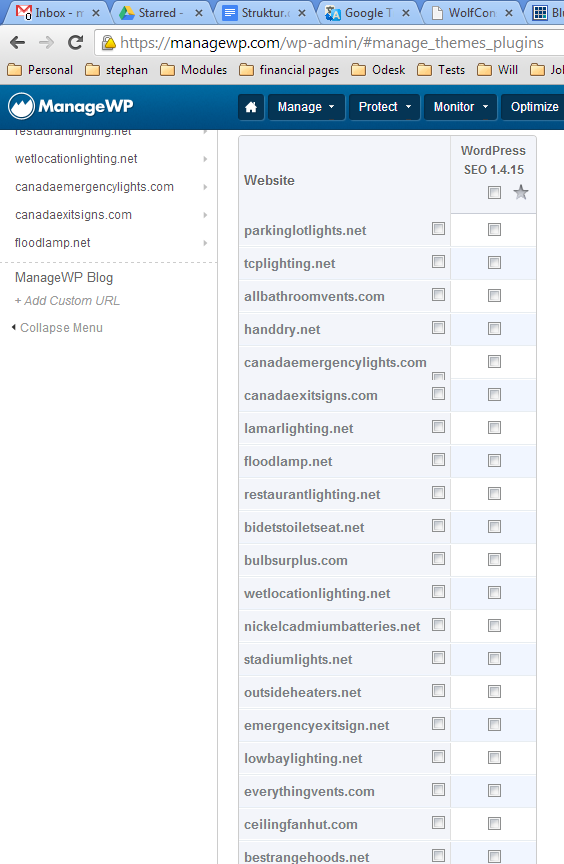The image size is (564, 864).
Task: Tick the WordPress SEO select-all checkbox
Action: pyautogui.click(x=495, y=192)
